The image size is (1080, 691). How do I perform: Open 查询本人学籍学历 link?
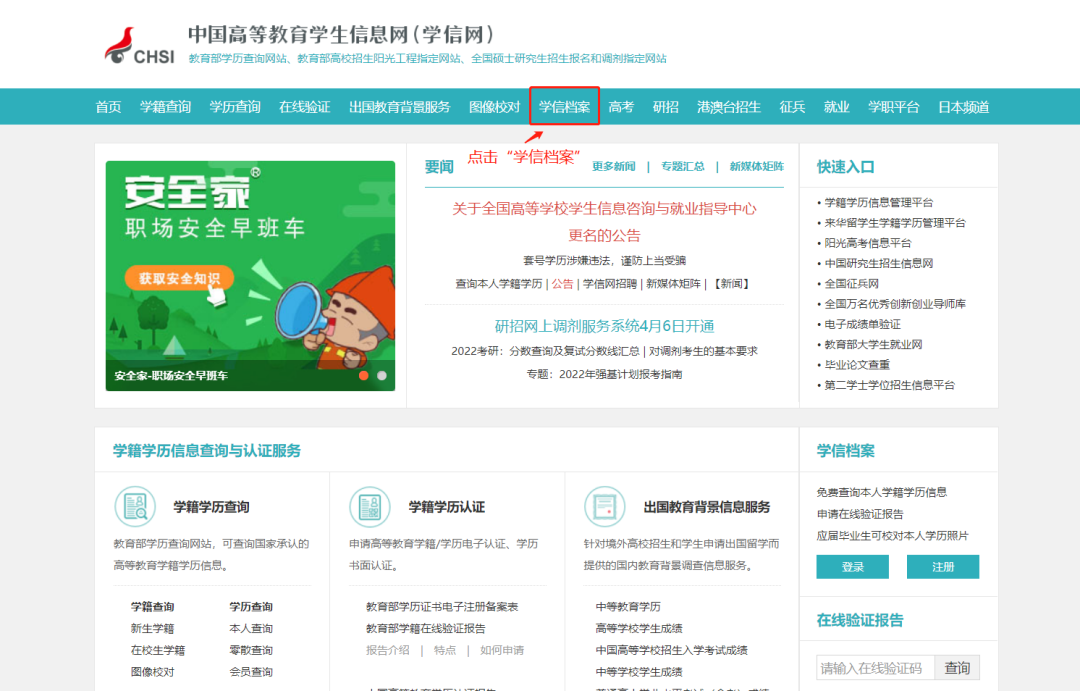(499, 284)
